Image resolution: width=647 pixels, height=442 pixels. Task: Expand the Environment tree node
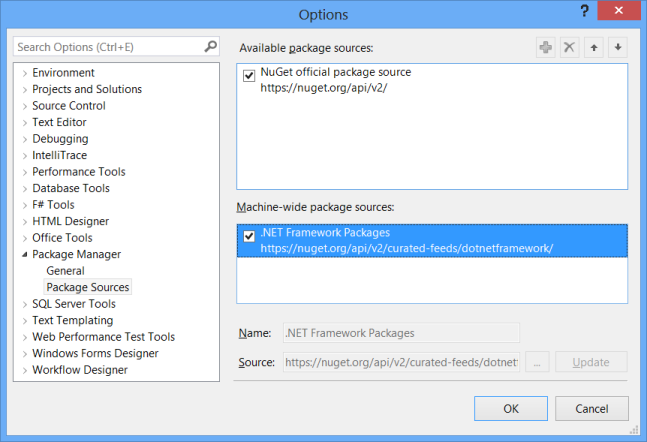(24, 73)
